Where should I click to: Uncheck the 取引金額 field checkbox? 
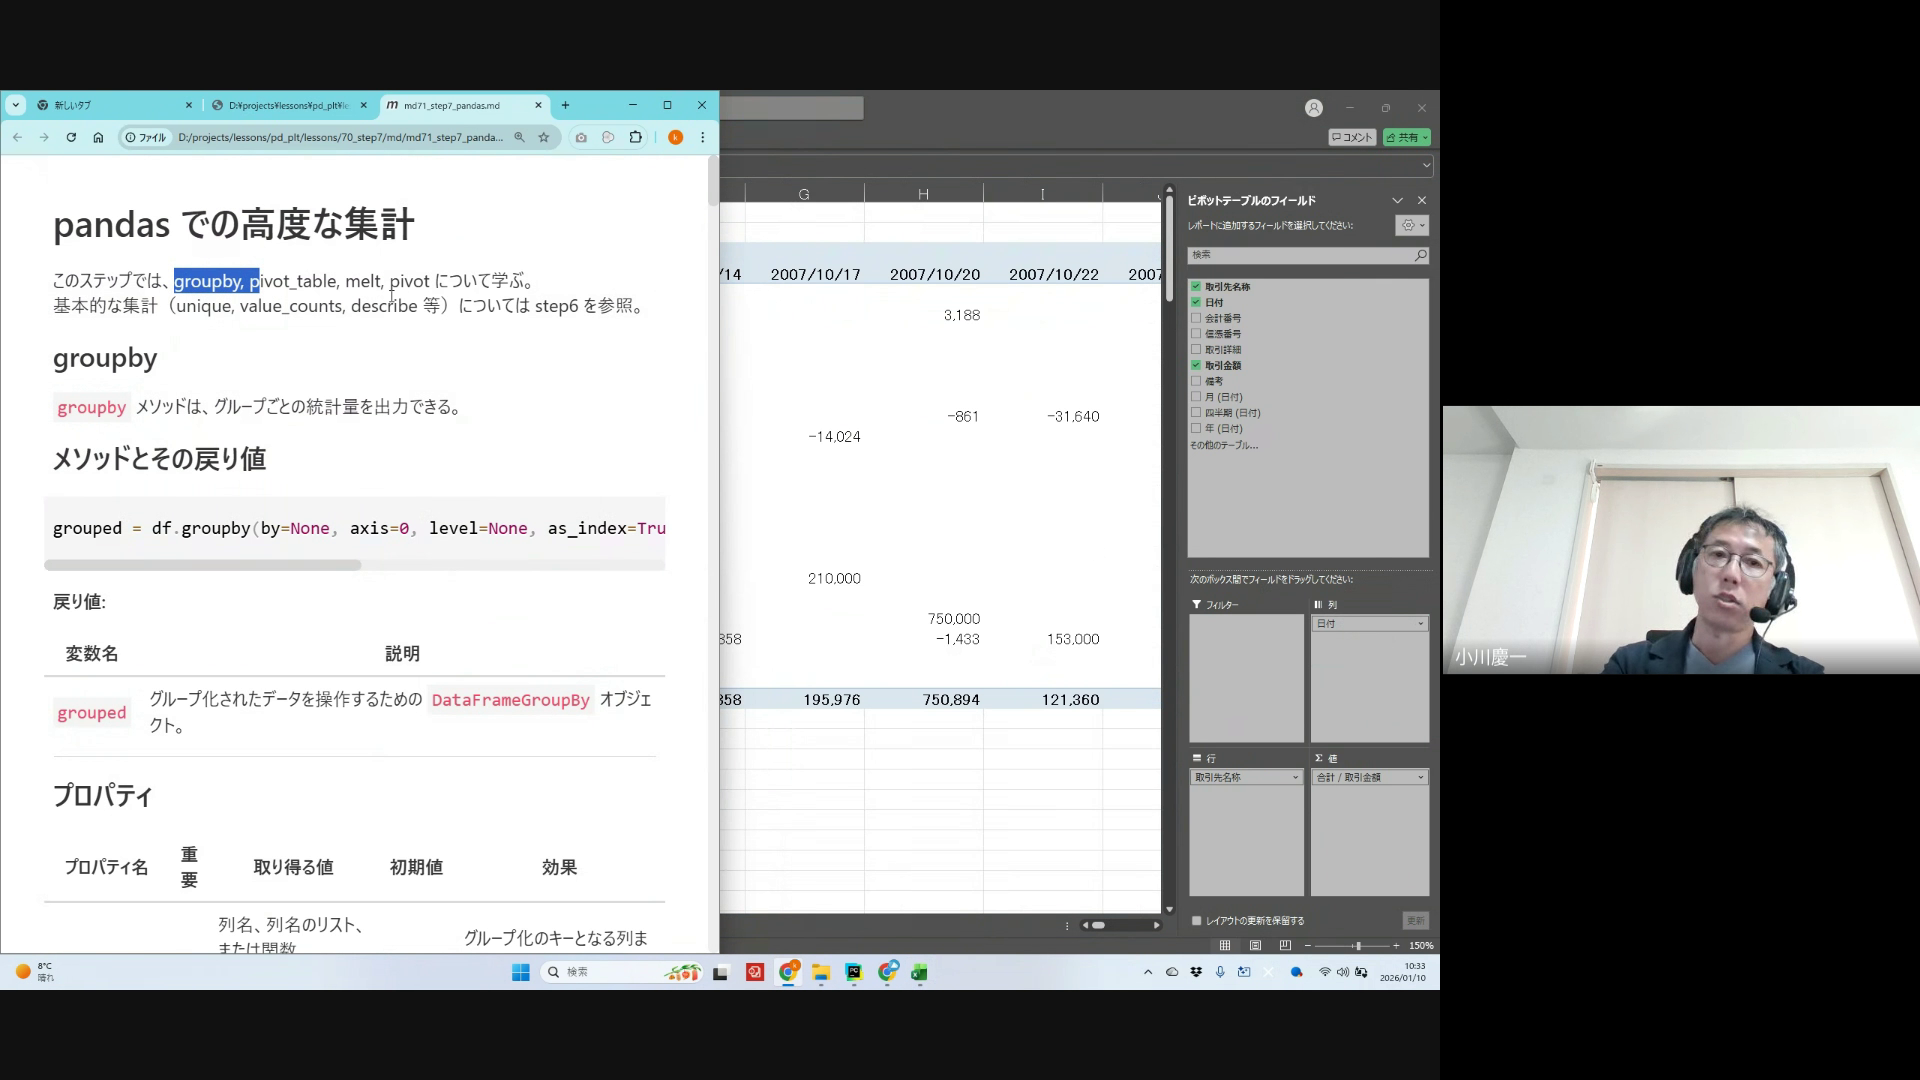[1196, 365]
